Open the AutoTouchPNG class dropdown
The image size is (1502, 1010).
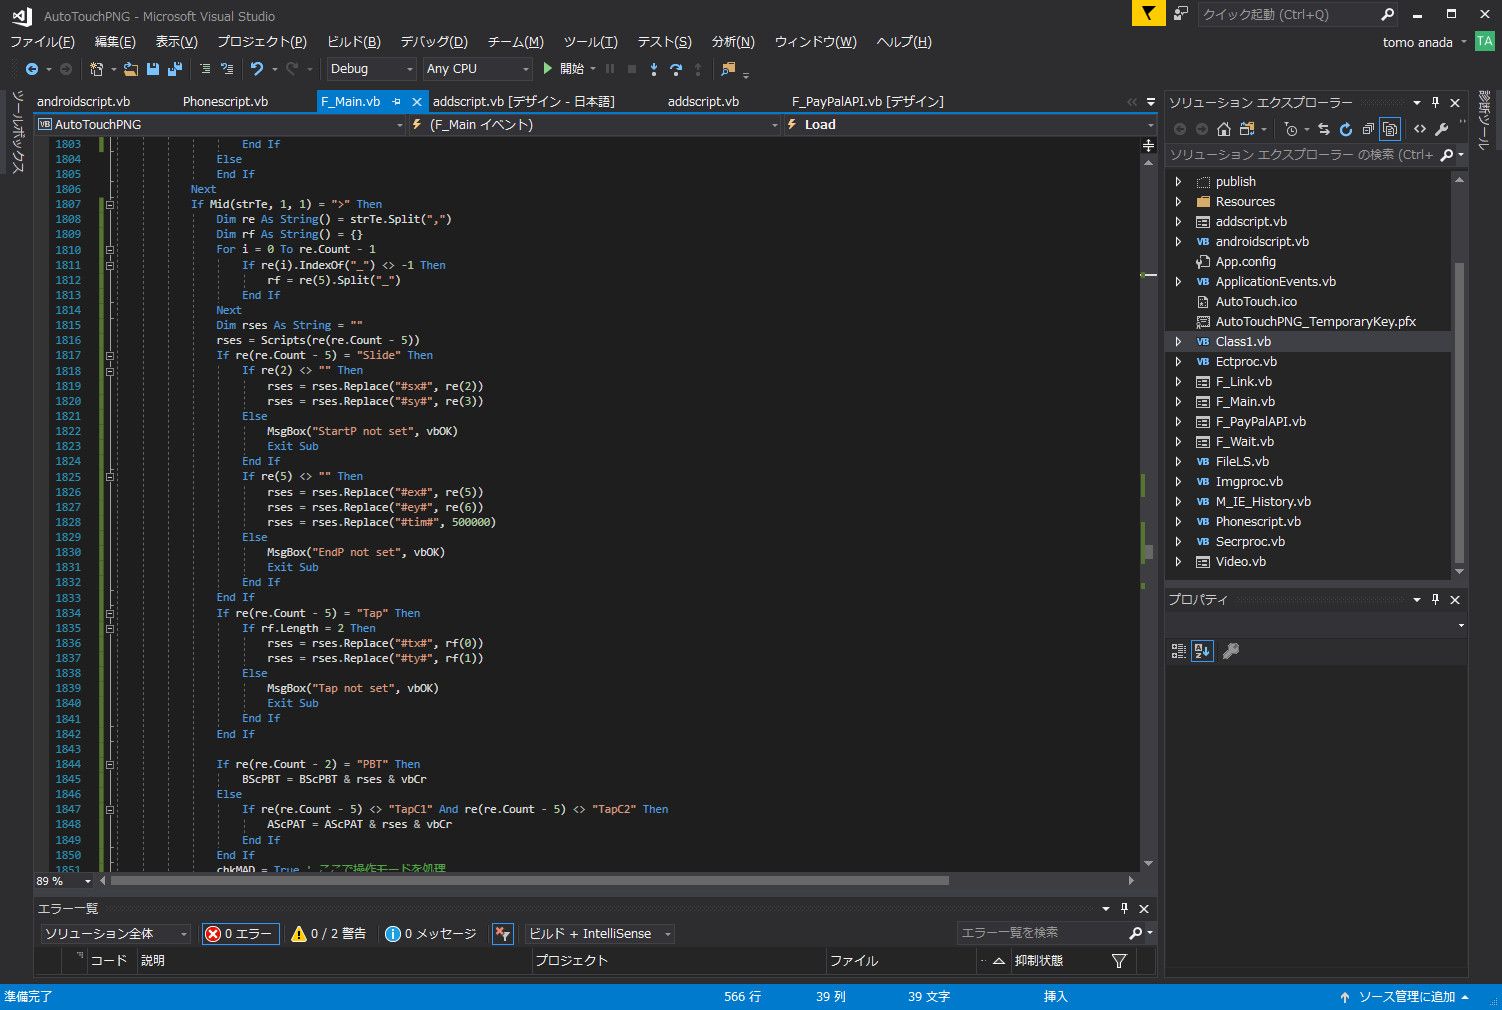220,125
